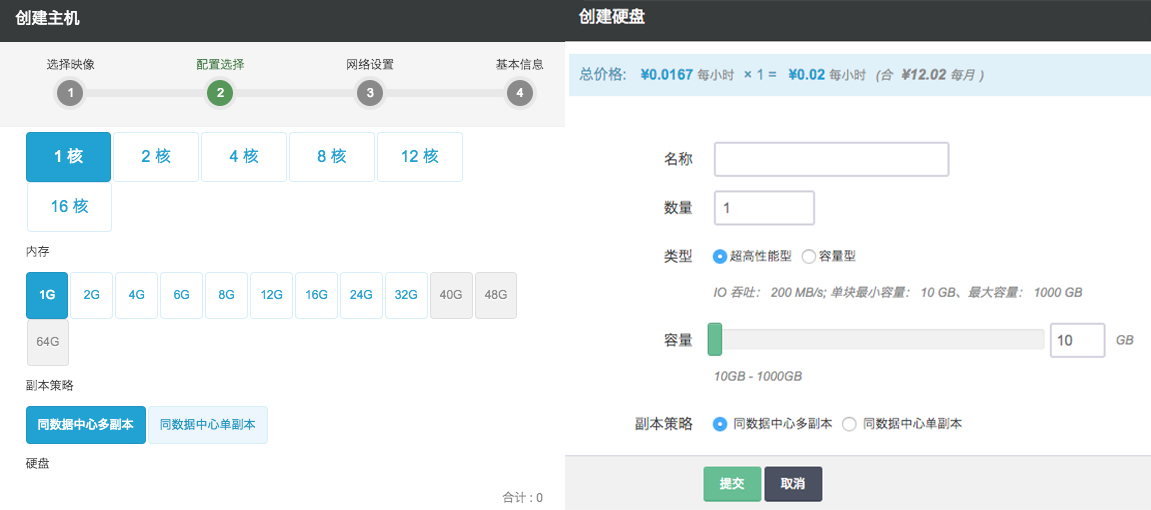
Task: Choose the 2 核 CPU option
Action: point(156,156)
